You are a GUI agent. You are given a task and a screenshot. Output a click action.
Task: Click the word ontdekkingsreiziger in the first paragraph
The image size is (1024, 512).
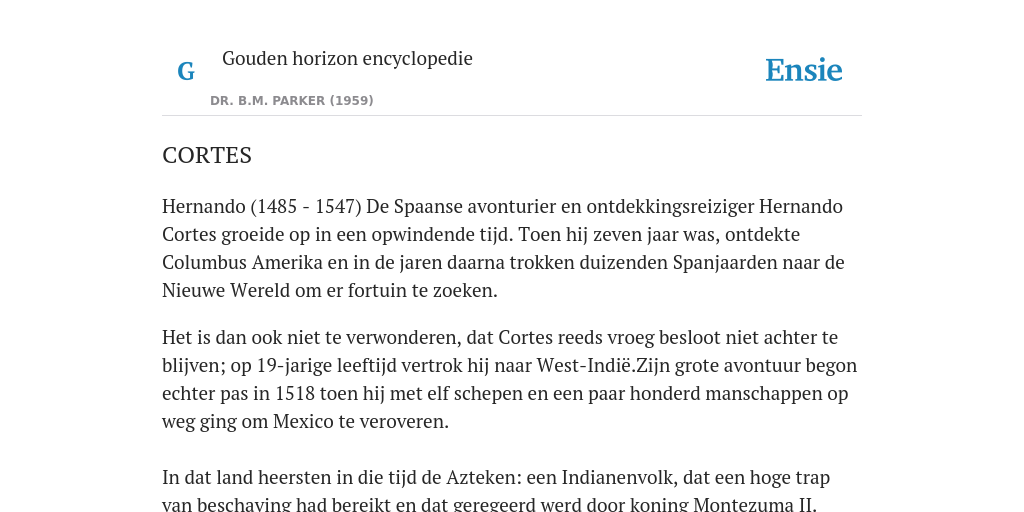tap(670, 207)
